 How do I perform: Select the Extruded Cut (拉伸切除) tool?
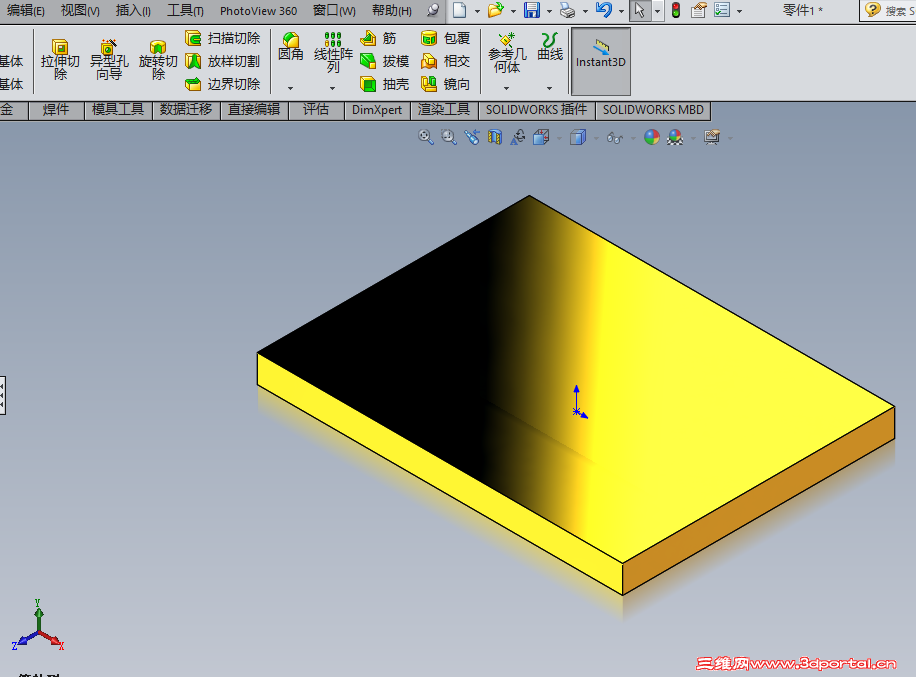(x=60, y=60)
